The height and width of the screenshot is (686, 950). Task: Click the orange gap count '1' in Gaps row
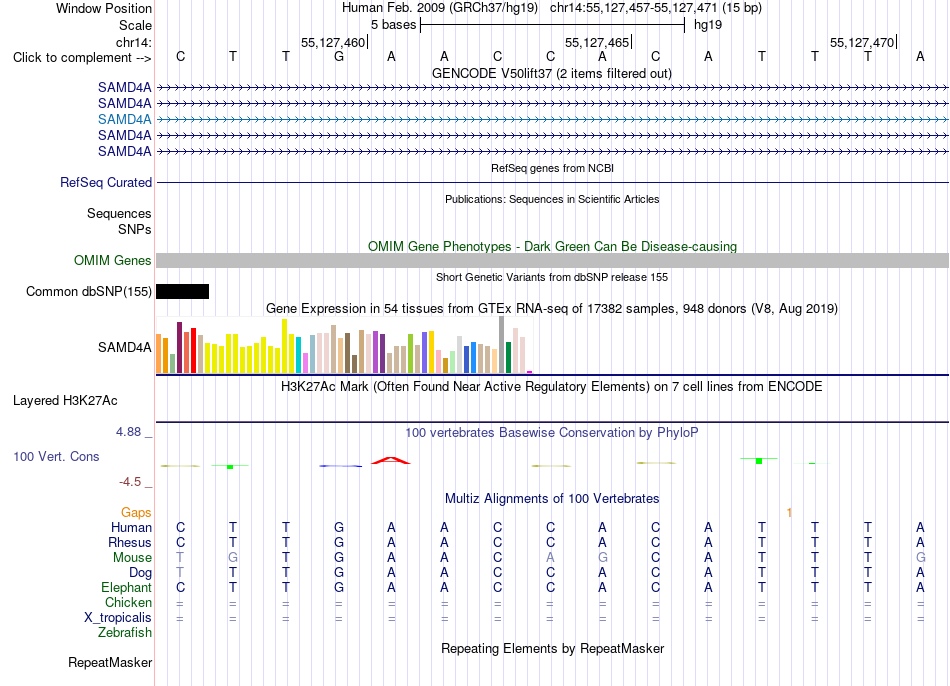pos(789,513)
